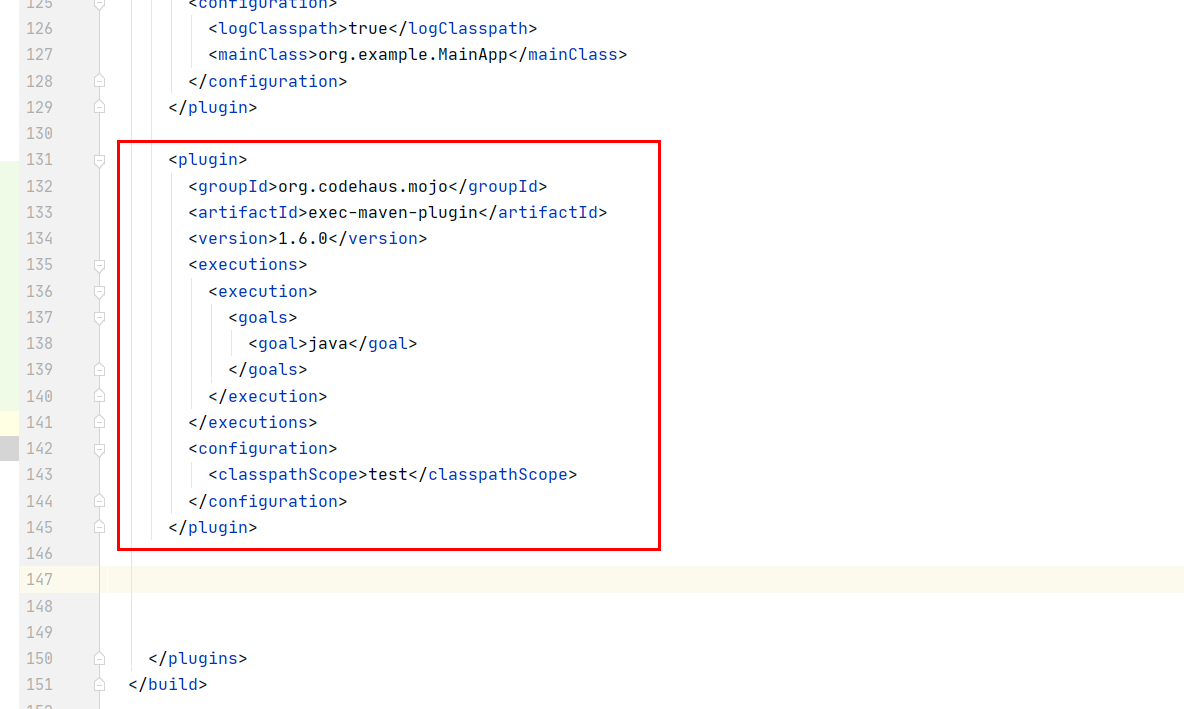Click the fold marker beside line 139
Screen dimensions: 1184x709
pos(98,369)
